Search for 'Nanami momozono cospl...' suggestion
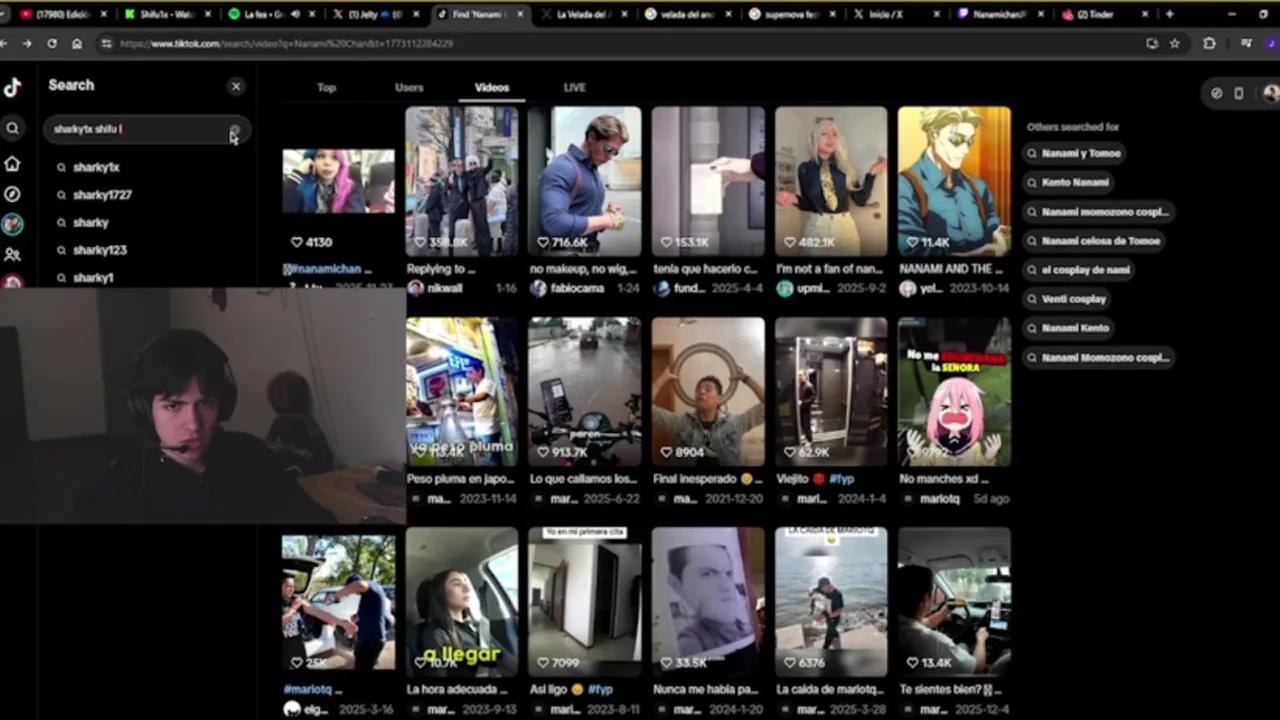This screenshot has width=1280, height=720. (1098, 212)
